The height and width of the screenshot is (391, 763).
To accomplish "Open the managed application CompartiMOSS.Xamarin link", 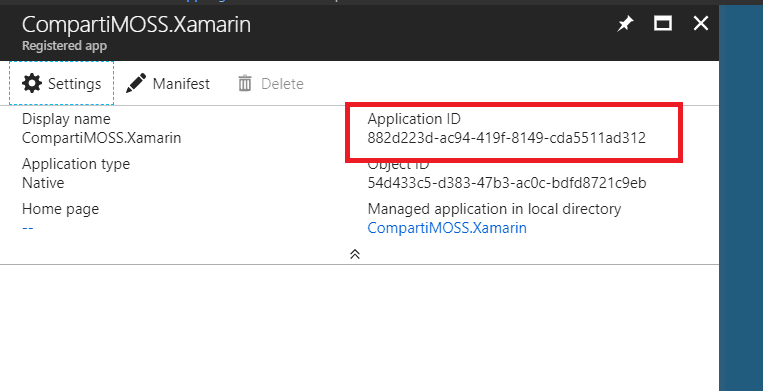I will (x=447, y=228).
